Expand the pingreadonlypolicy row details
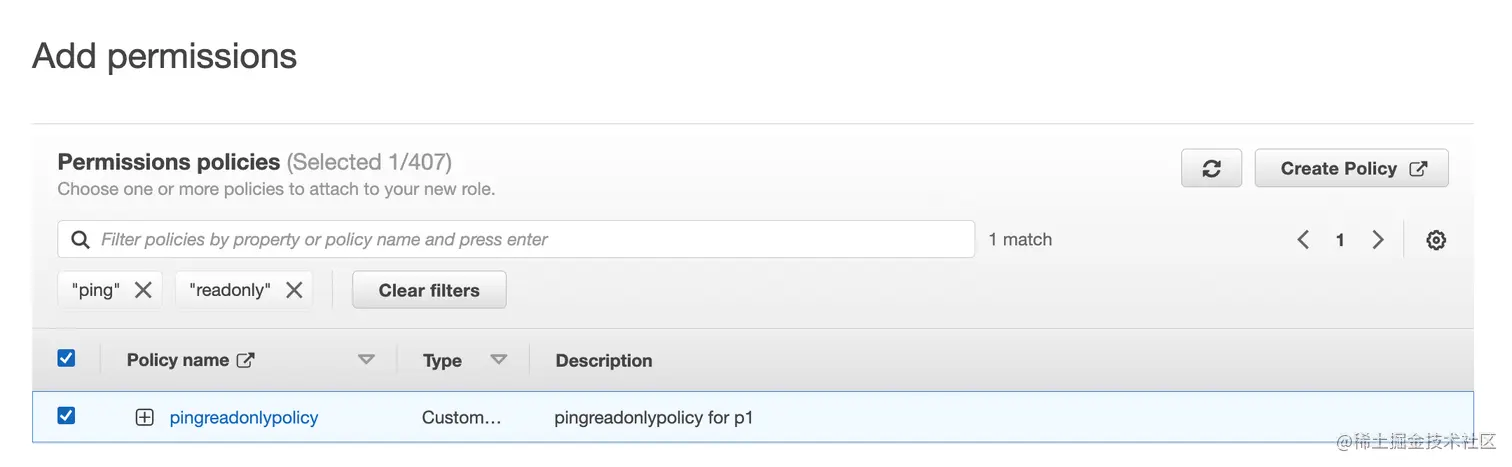The image size is (1512, 467). point(145,418)
